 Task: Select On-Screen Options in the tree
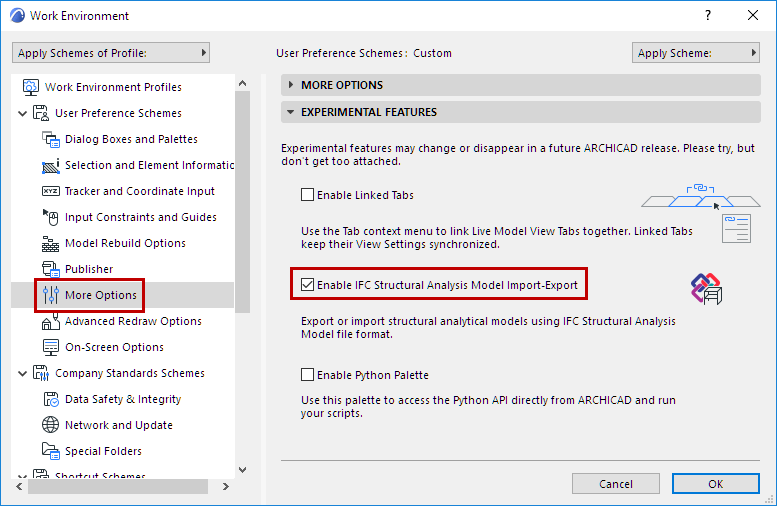[114, 347]
